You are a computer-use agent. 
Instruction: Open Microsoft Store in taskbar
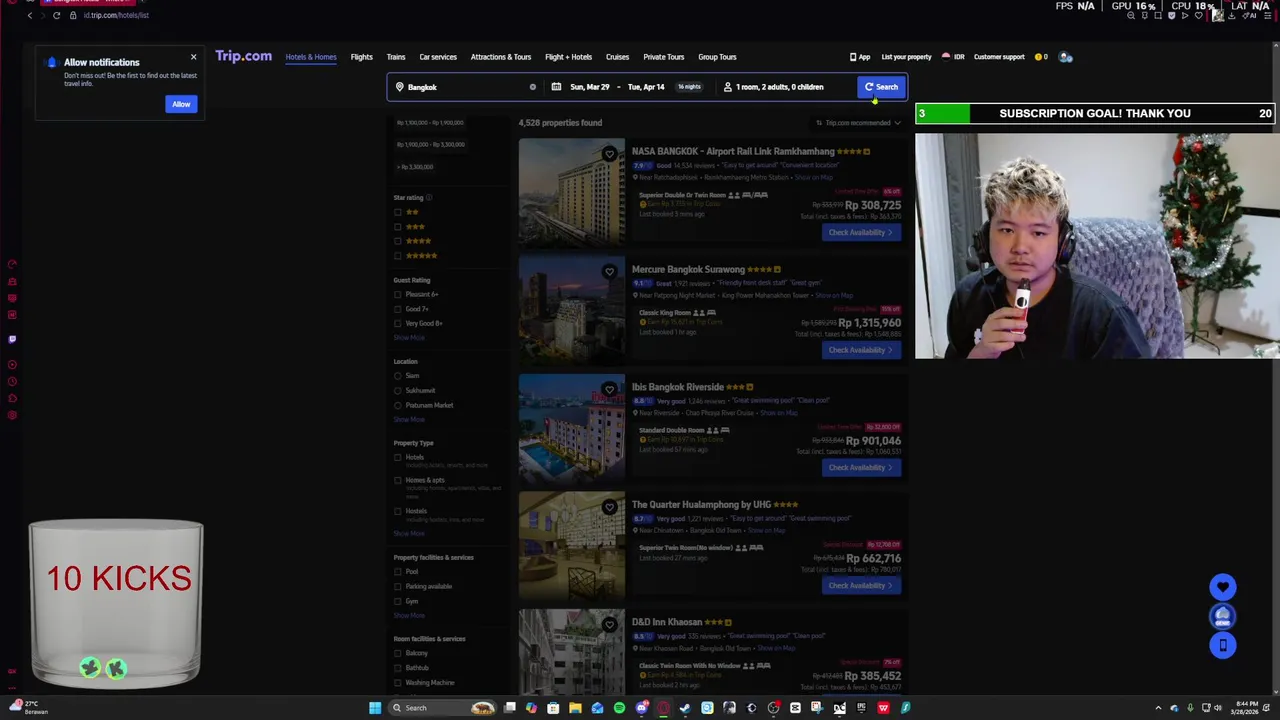[553, 708]
